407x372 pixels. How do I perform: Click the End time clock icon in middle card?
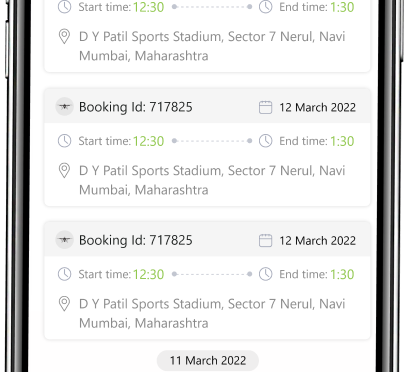click(266, 141)
